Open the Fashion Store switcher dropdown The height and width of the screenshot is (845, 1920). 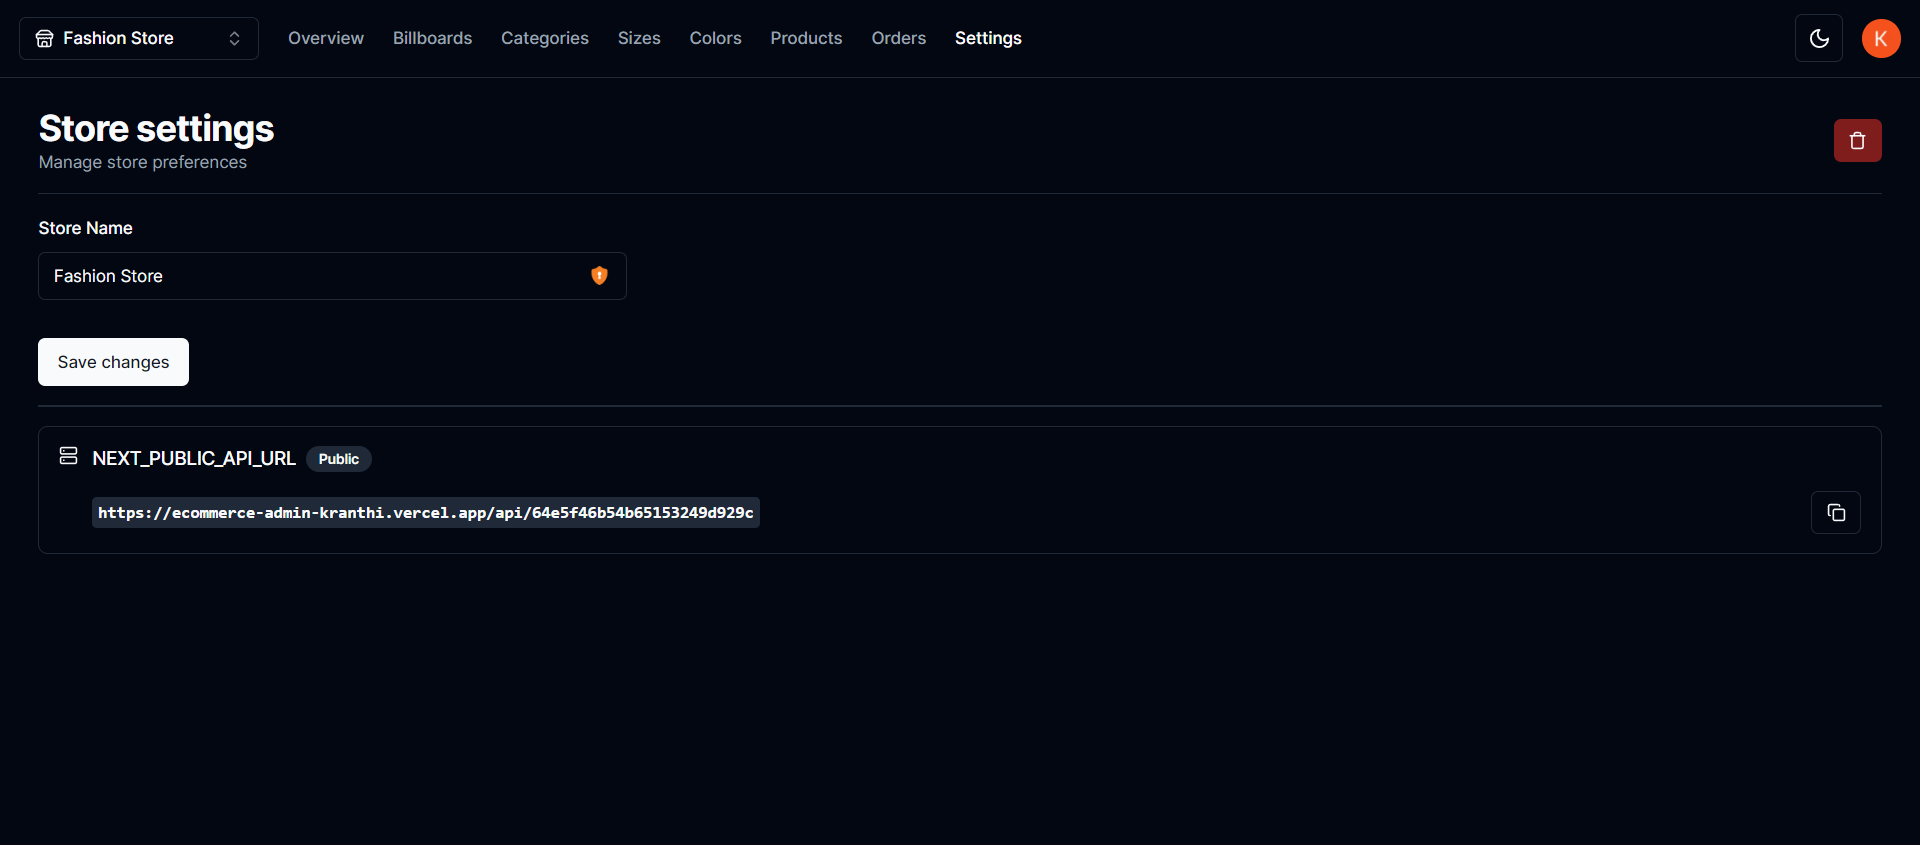pyautogui.click(x=139, y=38)
